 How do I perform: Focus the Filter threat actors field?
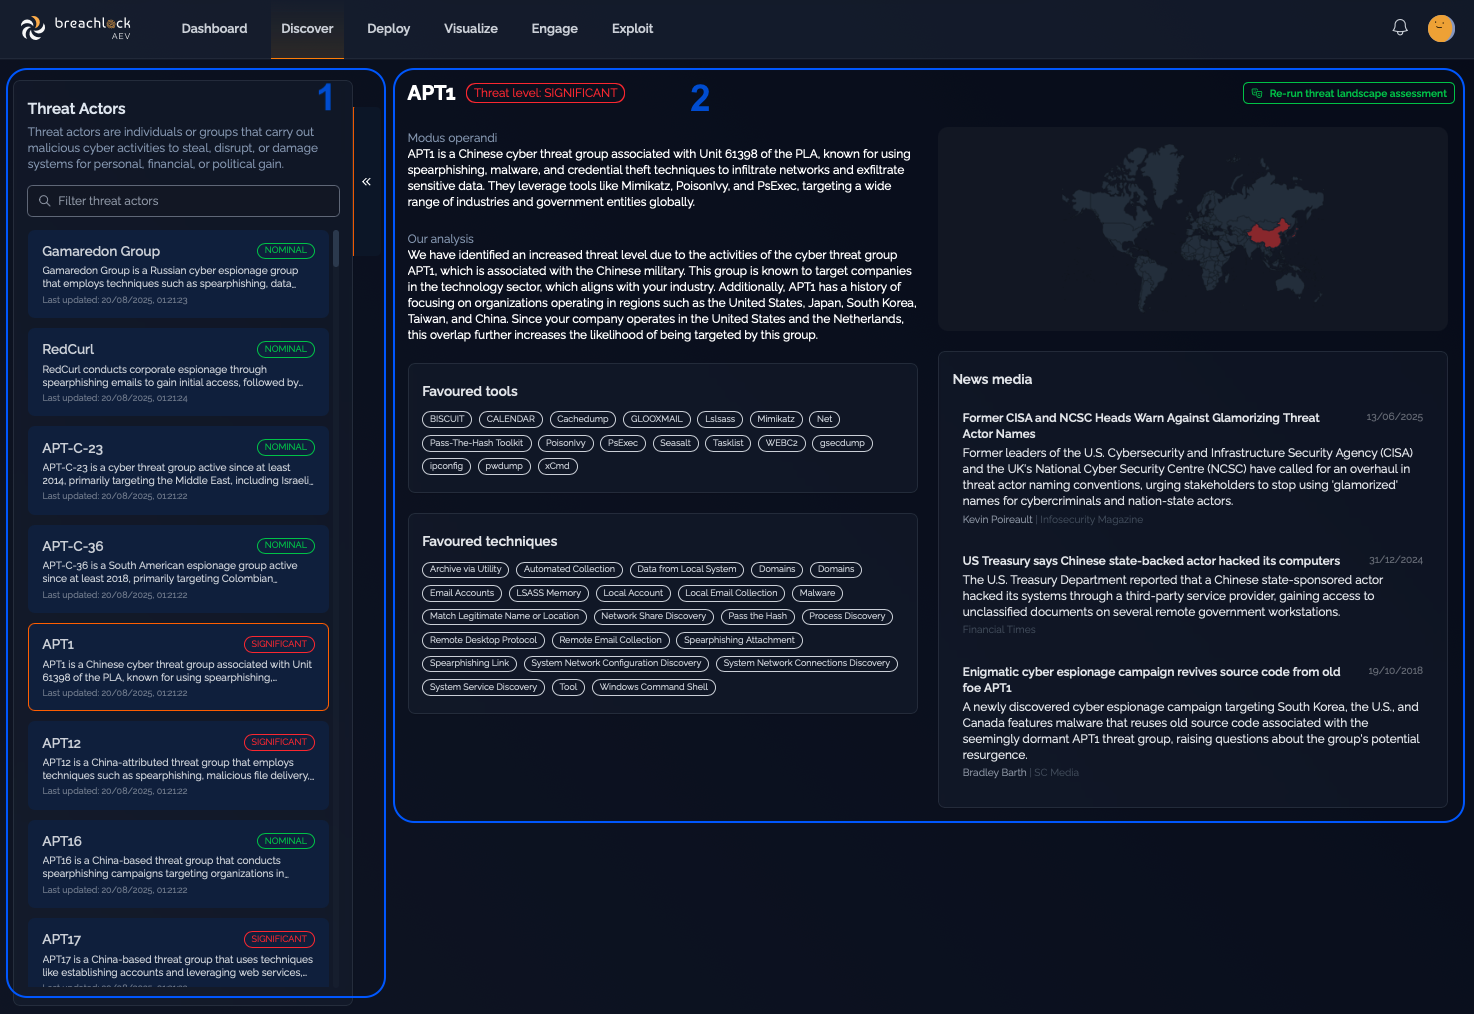183,201
